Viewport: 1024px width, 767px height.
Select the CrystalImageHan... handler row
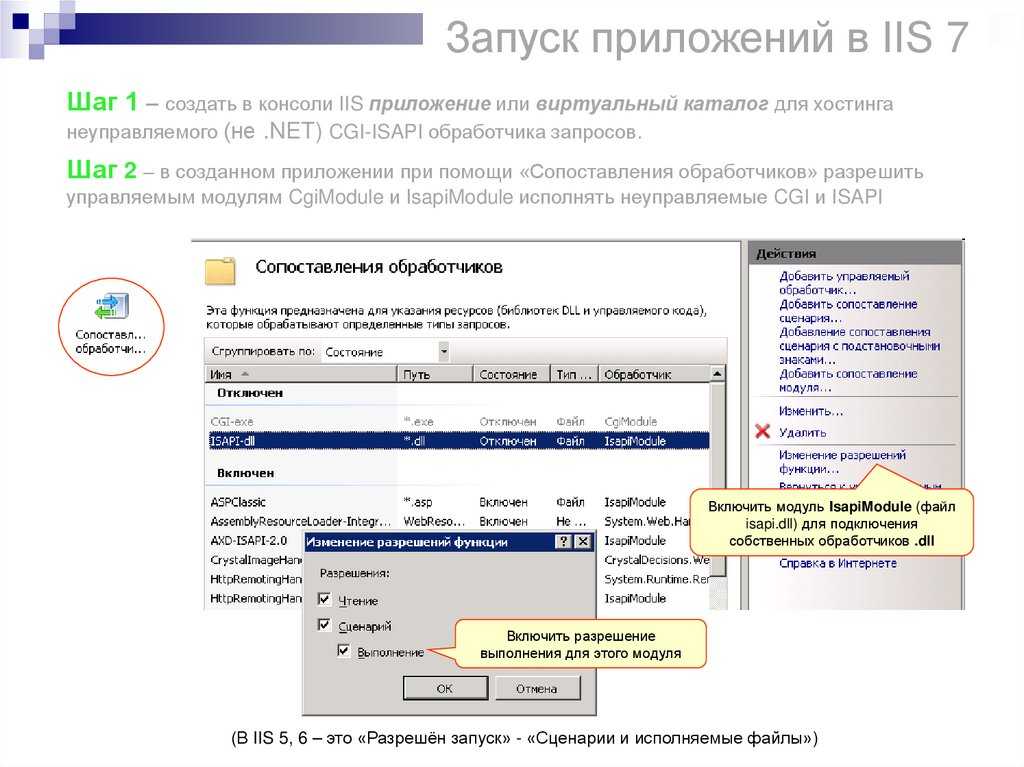click(256, 560)
